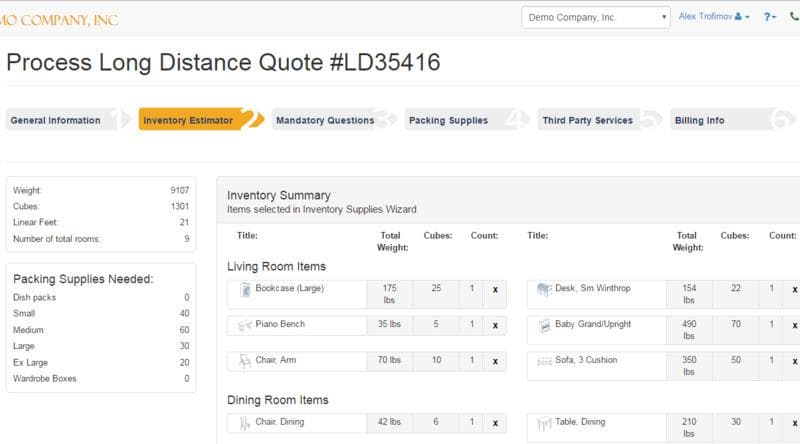Viewport: 800px width, 444px height.
Task: Click the Small boxes count 40
Action: pyautogui.click(x=184, y=313)
